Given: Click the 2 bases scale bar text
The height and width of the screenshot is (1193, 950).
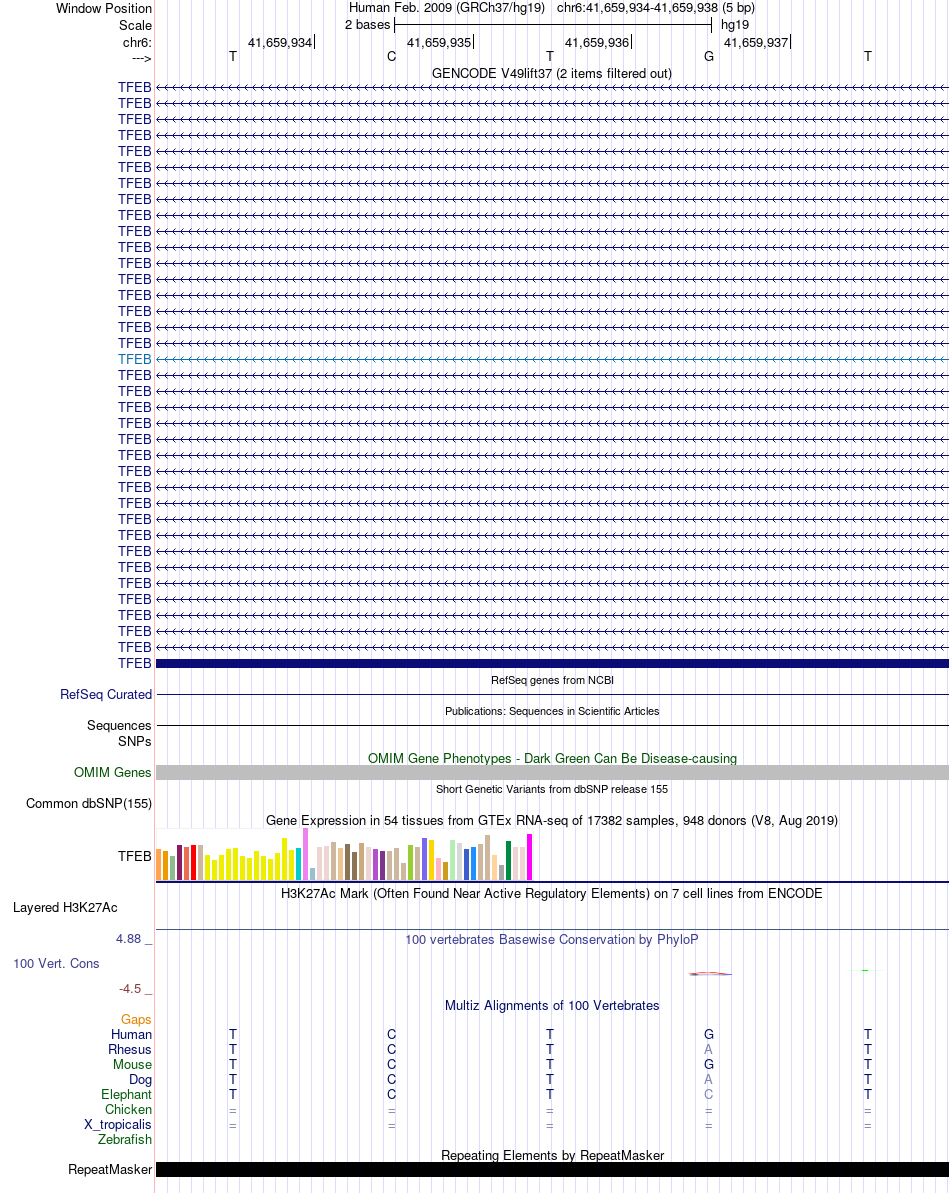Looking at the screenshot, I should pyautogui.click(x=367, y=25).
